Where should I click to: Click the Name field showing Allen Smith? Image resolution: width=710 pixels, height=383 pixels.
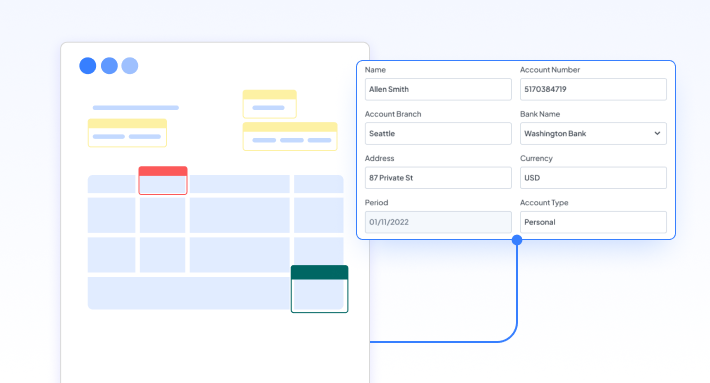[x=438, y=89]
